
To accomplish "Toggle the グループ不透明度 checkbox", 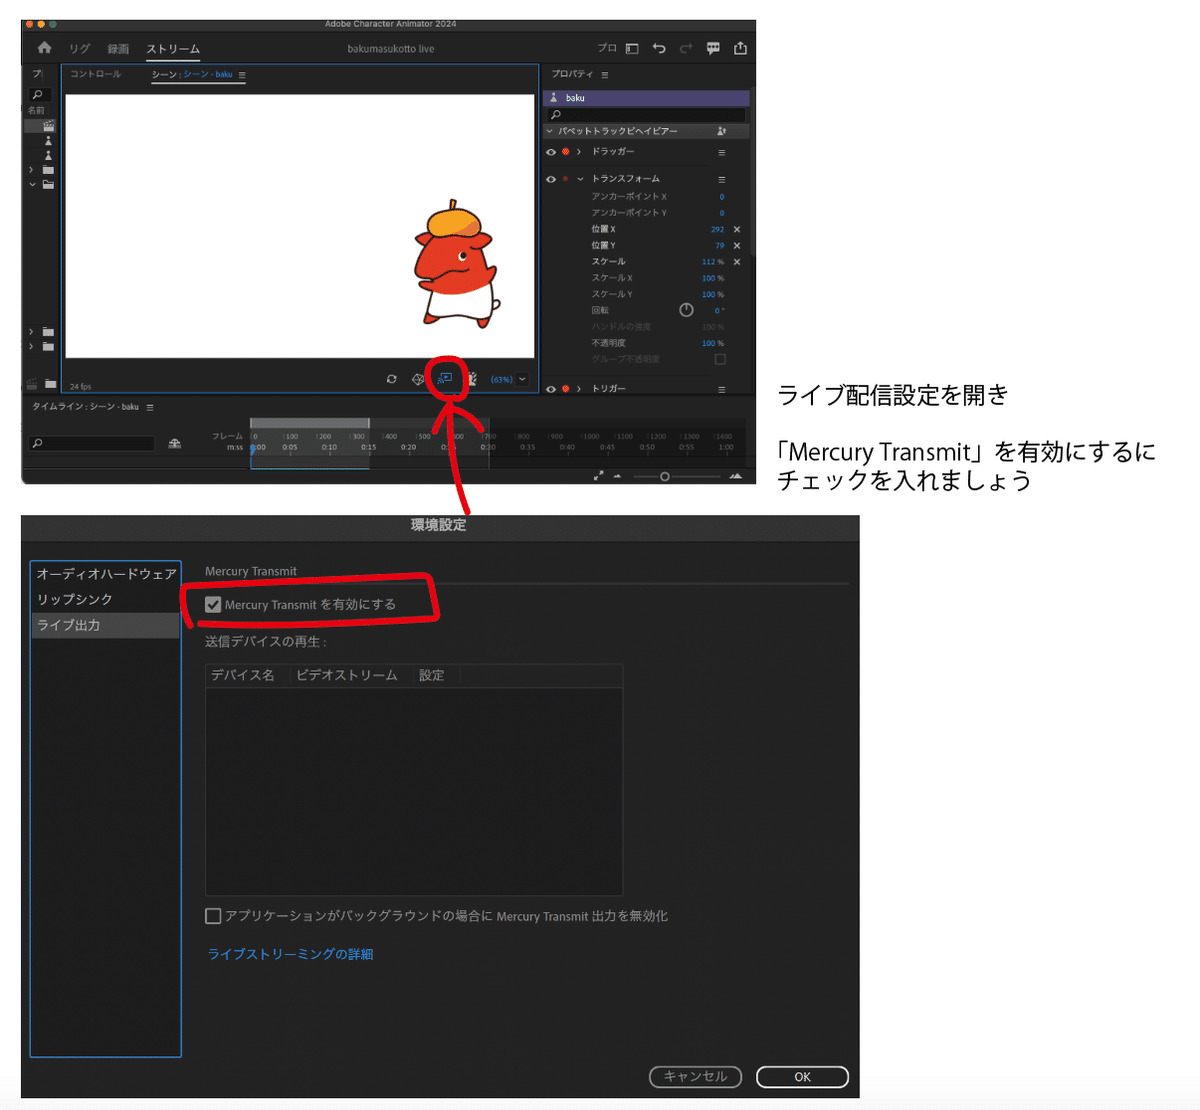I will 720,359.
